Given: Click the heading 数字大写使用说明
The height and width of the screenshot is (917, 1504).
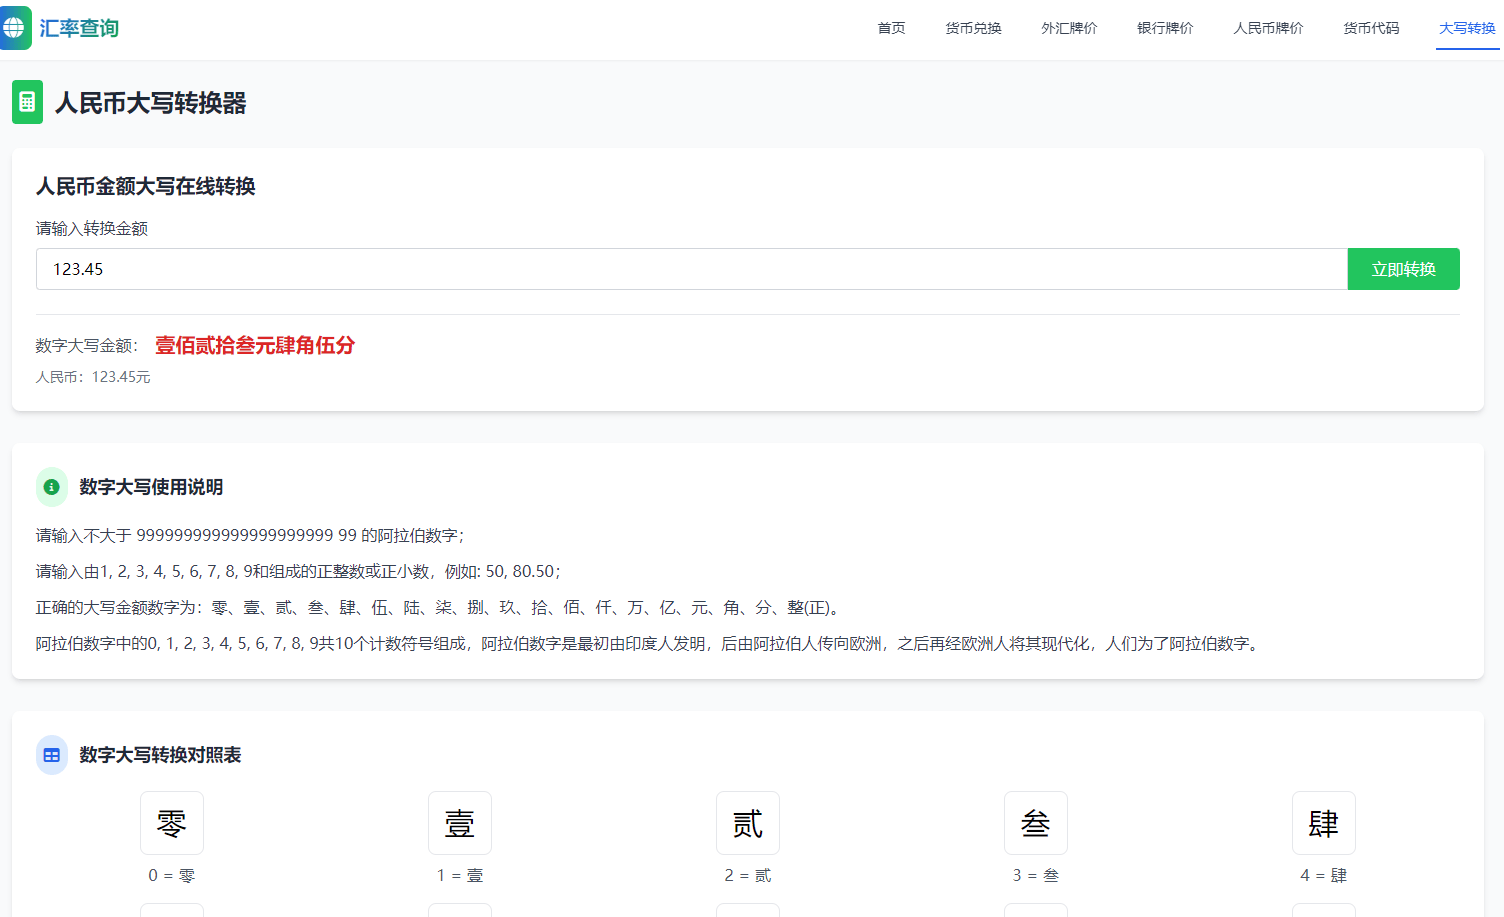Looking at the screenshot, I should click(x=151, y=487).
